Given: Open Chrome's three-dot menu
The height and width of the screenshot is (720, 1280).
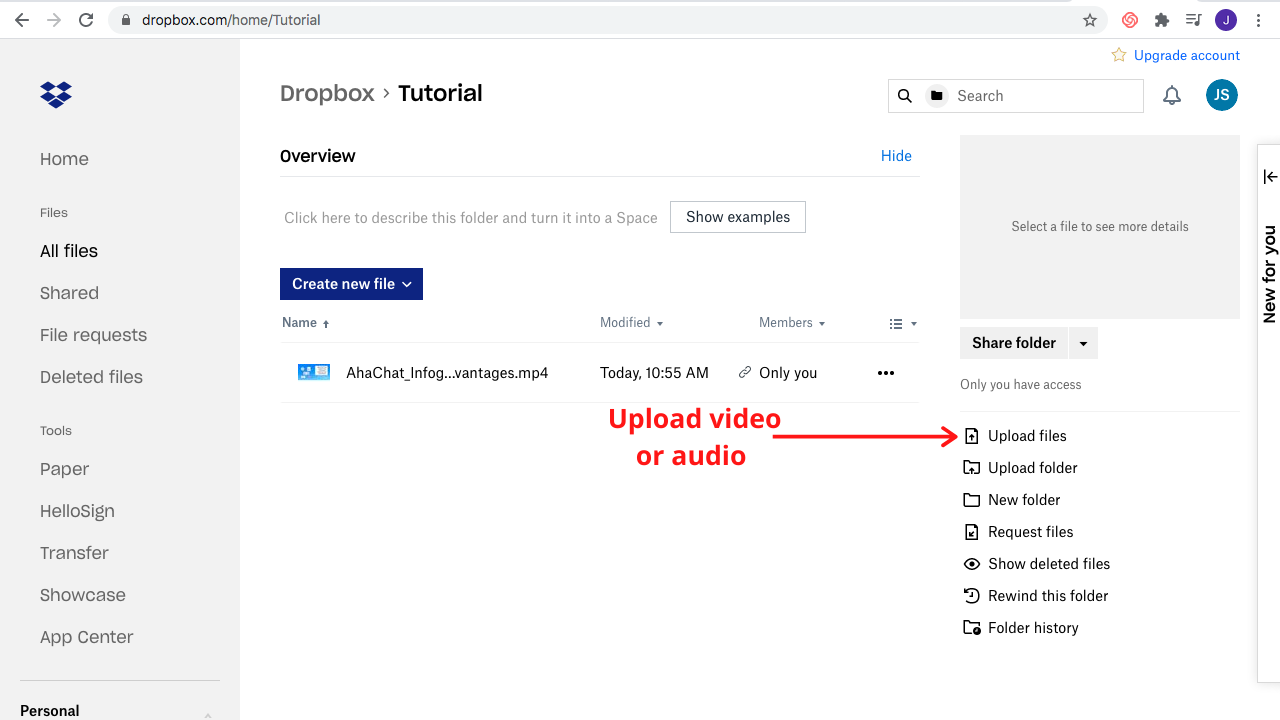Looking at the screenshot, I should (1258, 20).
